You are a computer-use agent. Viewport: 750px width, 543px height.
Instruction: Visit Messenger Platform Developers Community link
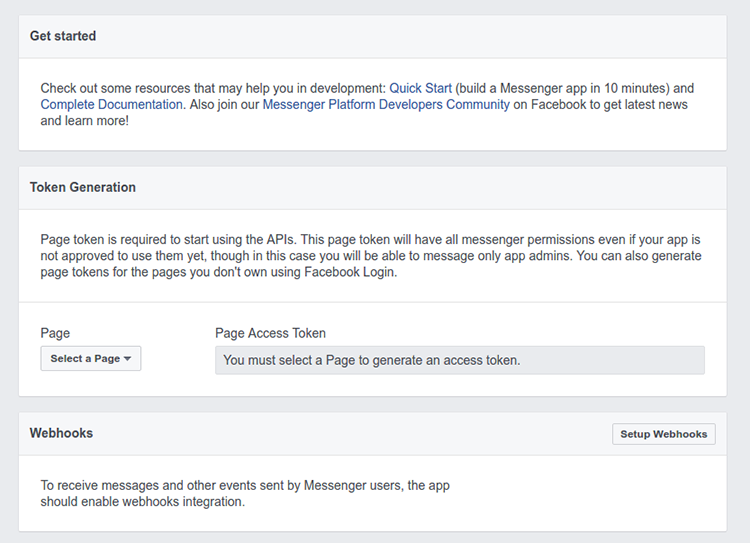(386, 104)
